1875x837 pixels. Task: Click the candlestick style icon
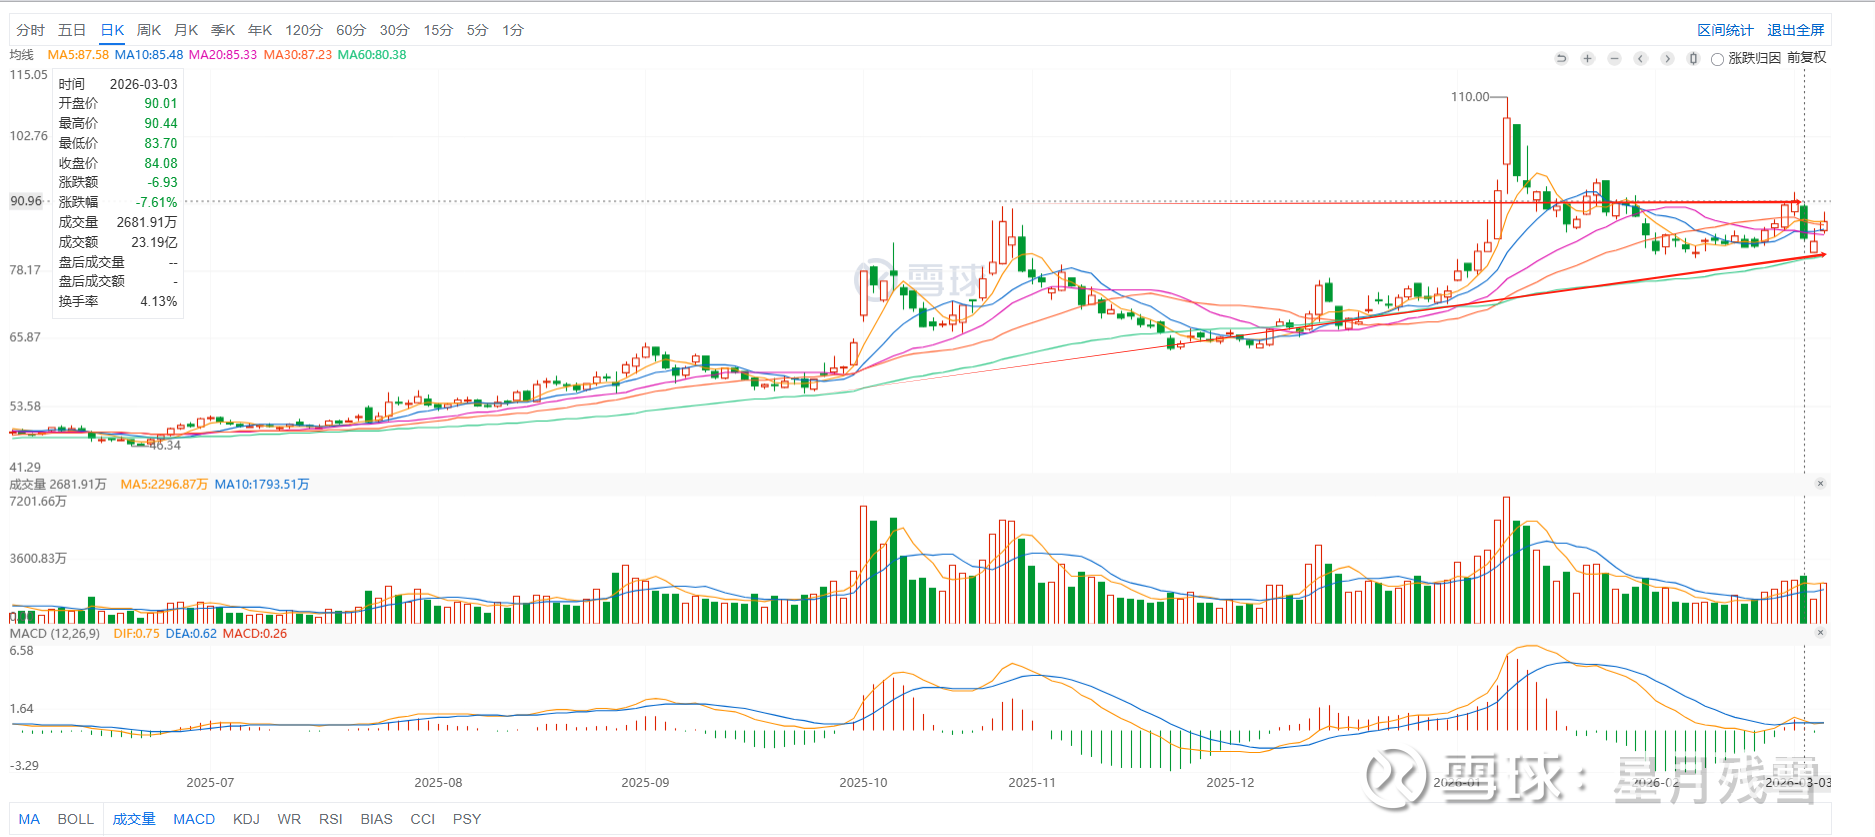point(1693,58)
